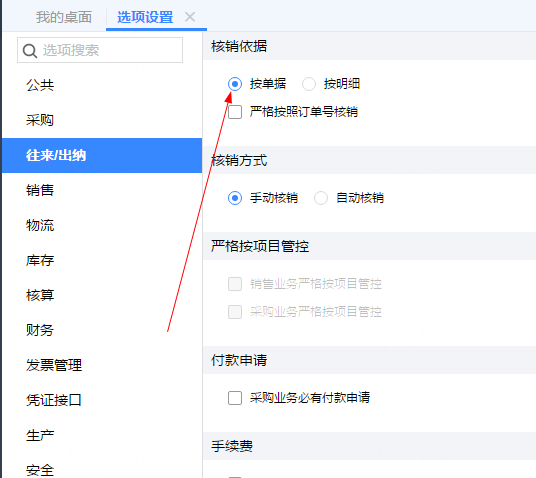Switch to 我的桌面 tab
This screenshot has width=536, height=478.
tap(64, 17)
